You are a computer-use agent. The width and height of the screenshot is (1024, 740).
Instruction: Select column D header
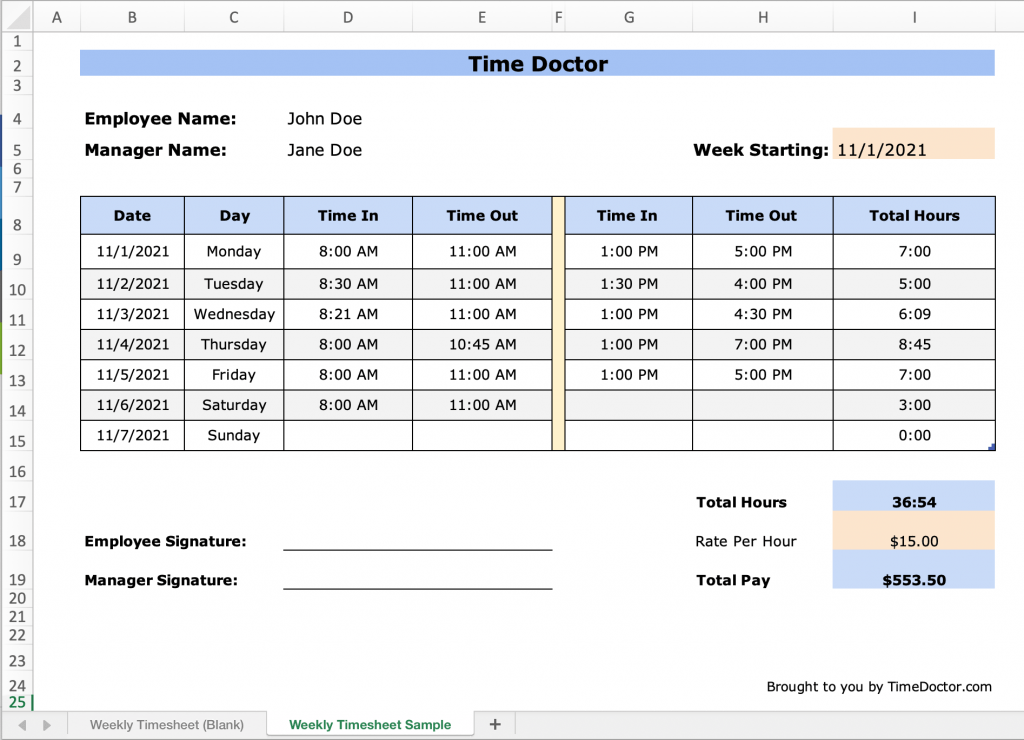tap(348, 17)
